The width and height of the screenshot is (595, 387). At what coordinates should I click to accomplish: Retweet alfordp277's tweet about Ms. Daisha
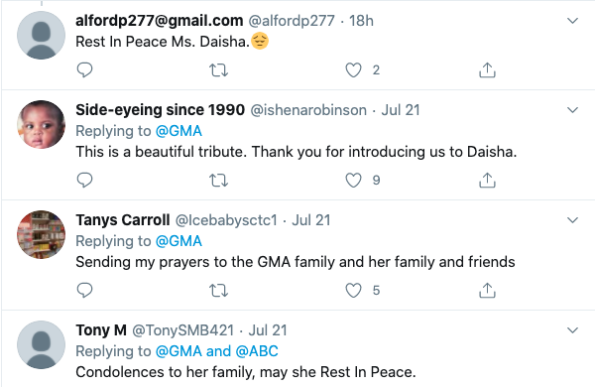tap(219, 70)
